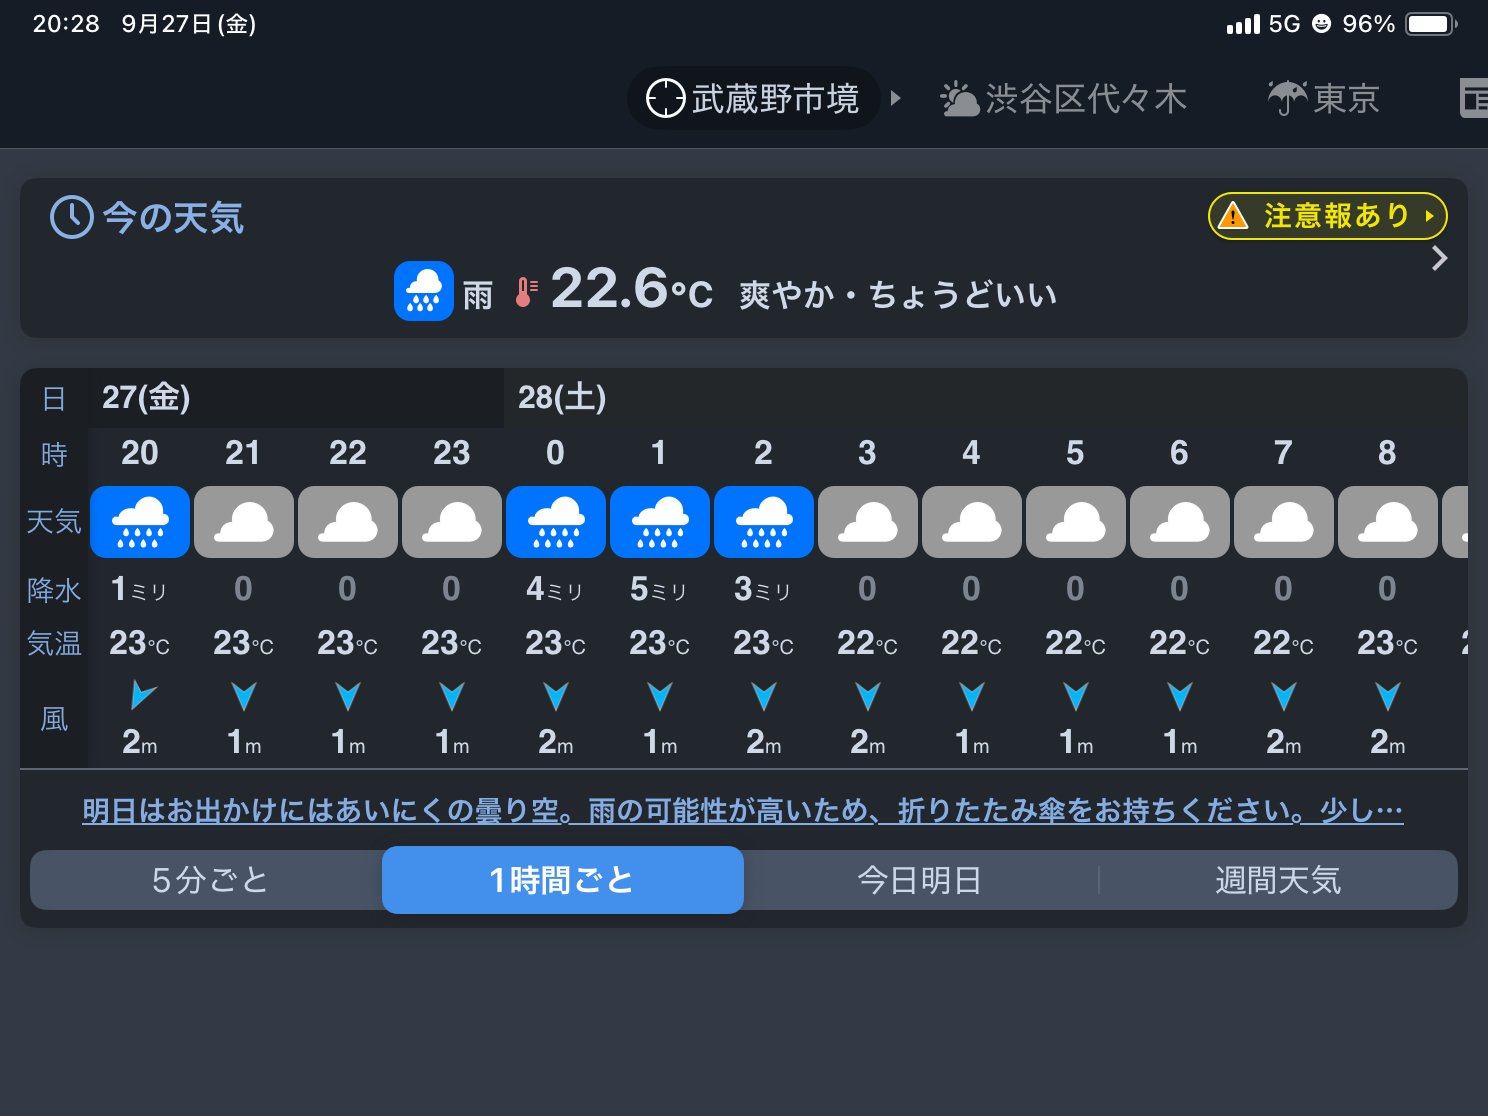Switch to 5分ごと forecast view
The height and width of the screenshot is (1116, 1488).
pos(209,880)
